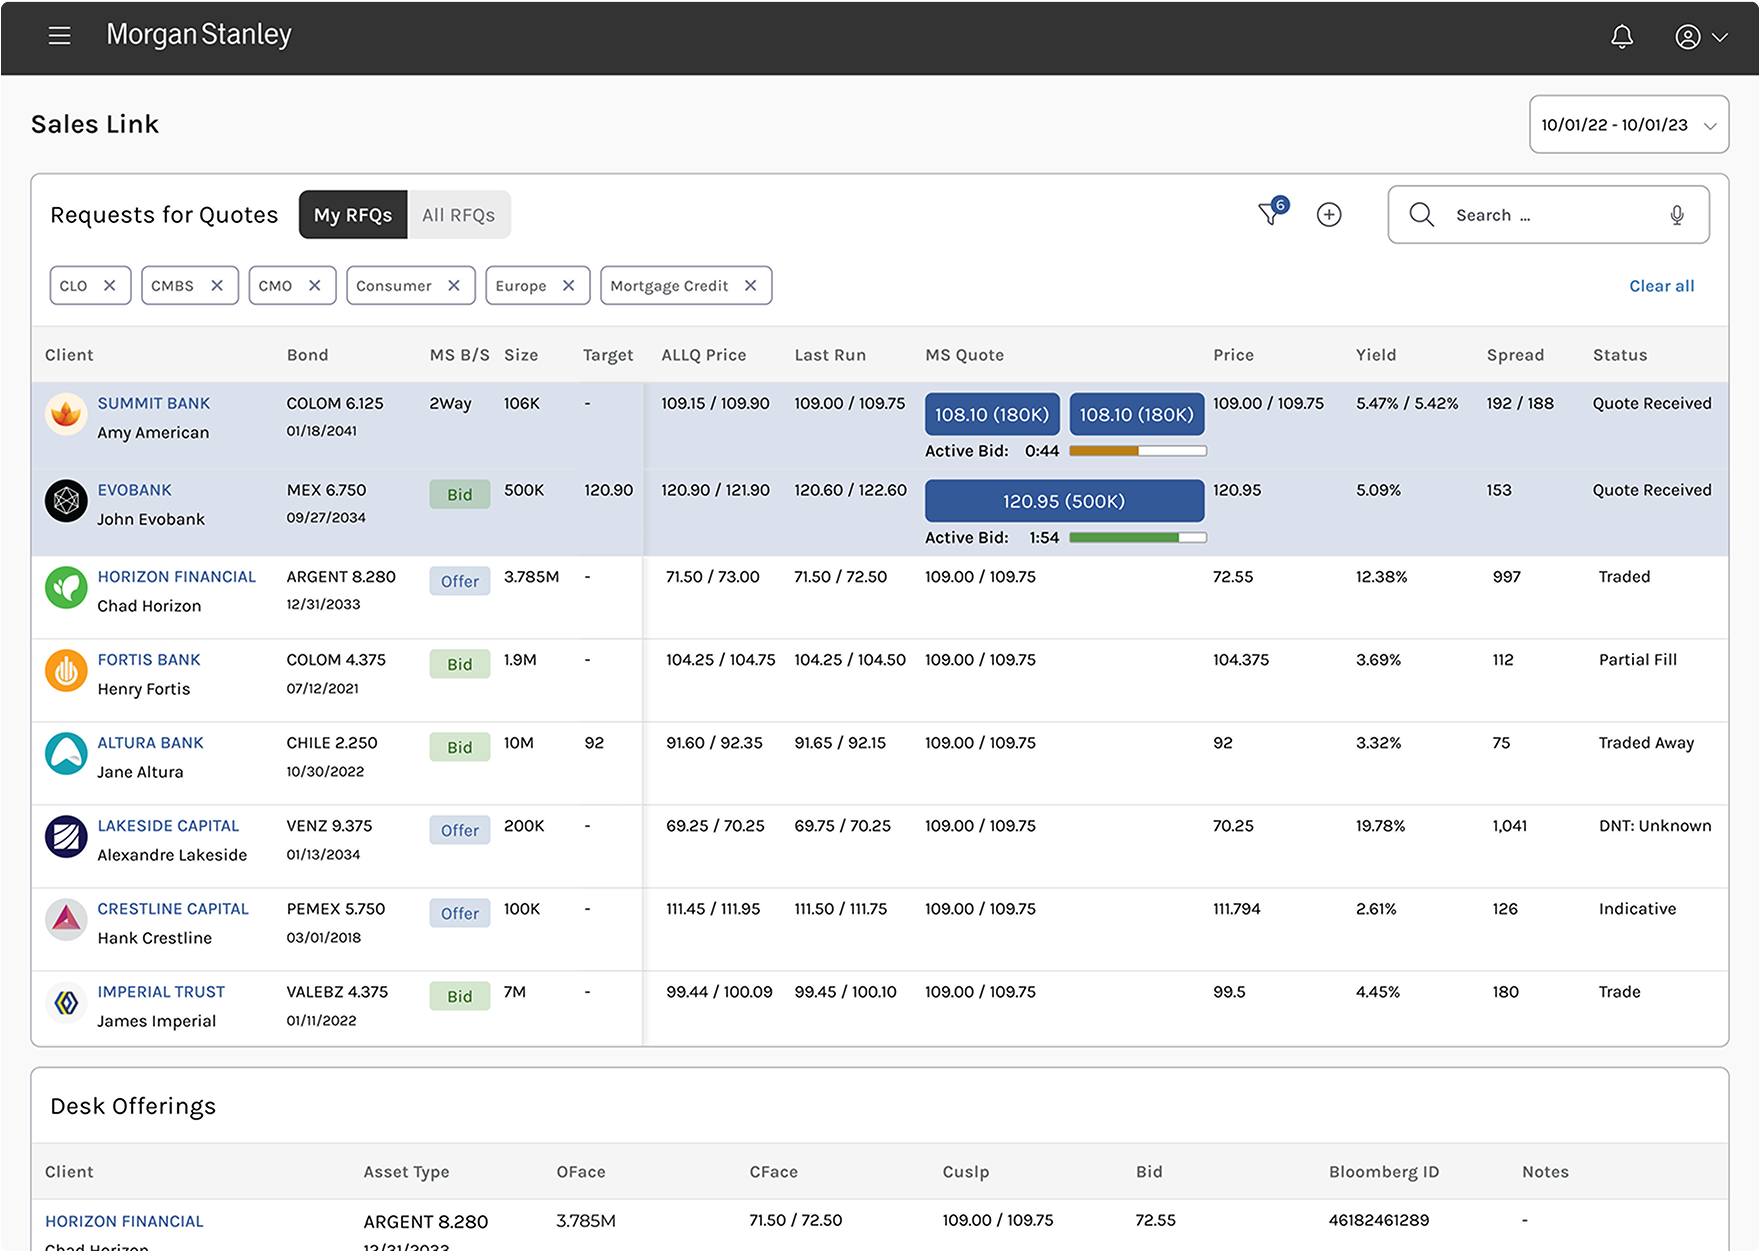Expand the date range dropdown
The image size is (1759, 1251).
coord(1628,125)
